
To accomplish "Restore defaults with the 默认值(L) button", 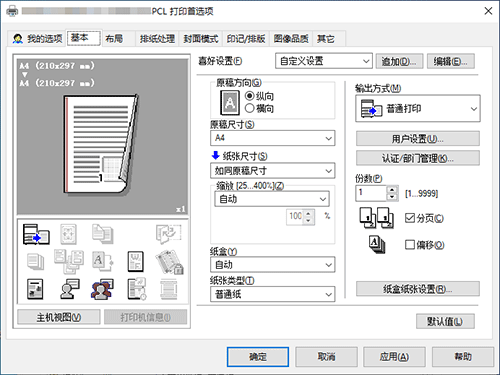I will (445, 321).
